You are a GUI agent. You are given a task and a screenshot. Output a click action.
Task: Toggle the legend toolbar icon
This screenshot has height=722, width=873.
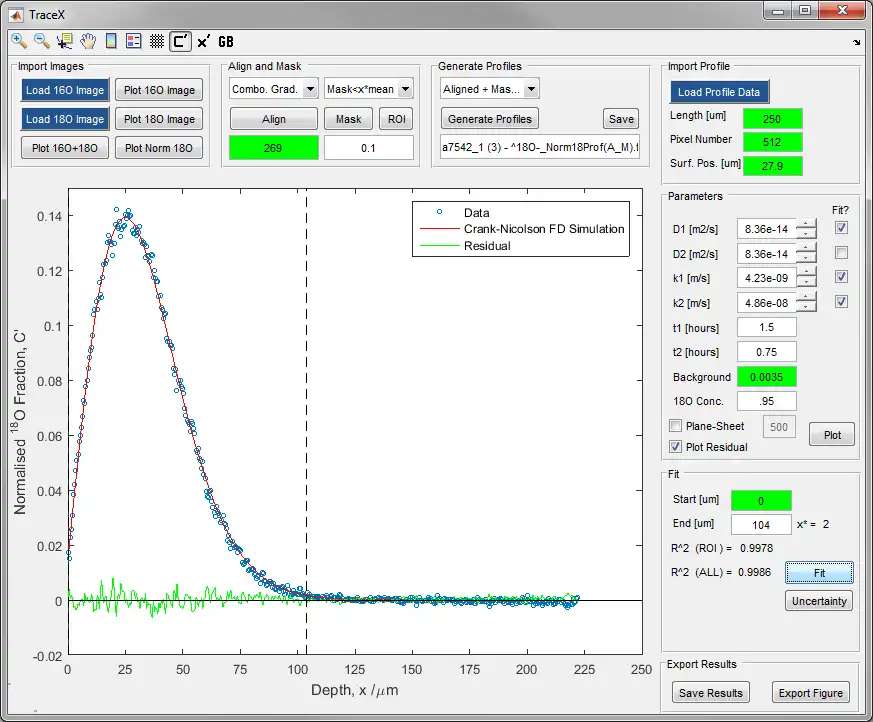pos(133,41)
